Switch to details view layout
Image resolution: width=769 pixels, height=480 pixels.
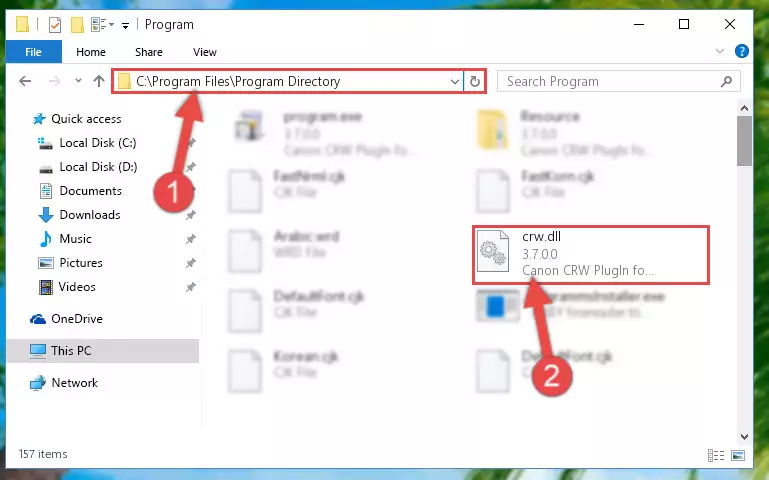(x=716, y=455)
